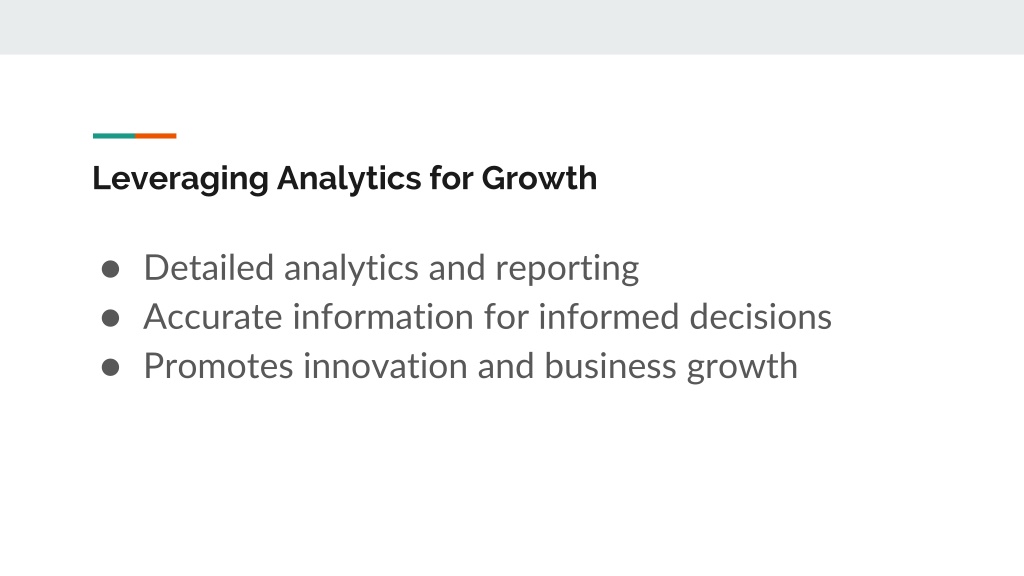Select the 'Promotes innovation and business growth' bullet
The width and height of the screenshot is (1024, 576).
(470, 366)
